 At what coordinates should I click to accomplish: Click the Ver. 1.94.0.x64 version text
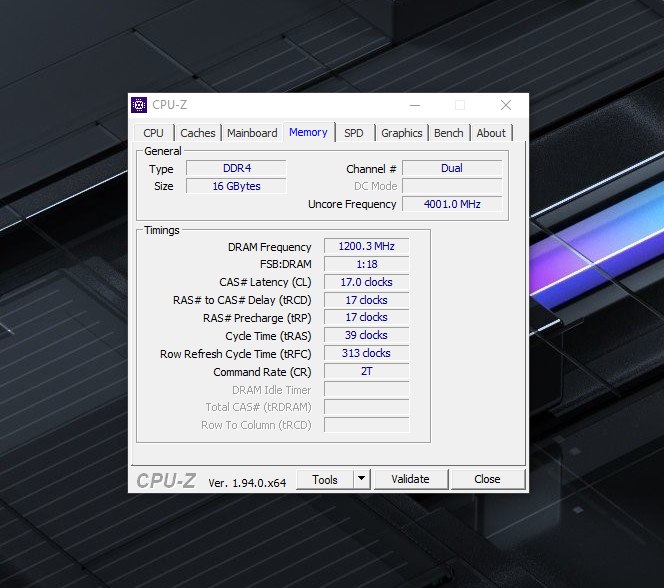point(247,483)
